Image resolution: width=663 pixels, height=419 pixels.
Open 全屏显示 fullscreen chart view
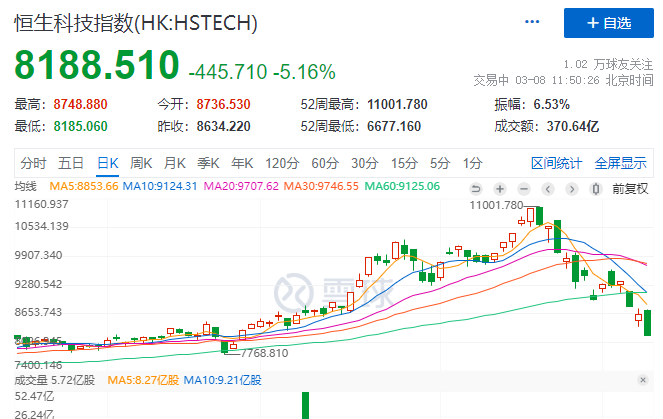click(620, 163)
